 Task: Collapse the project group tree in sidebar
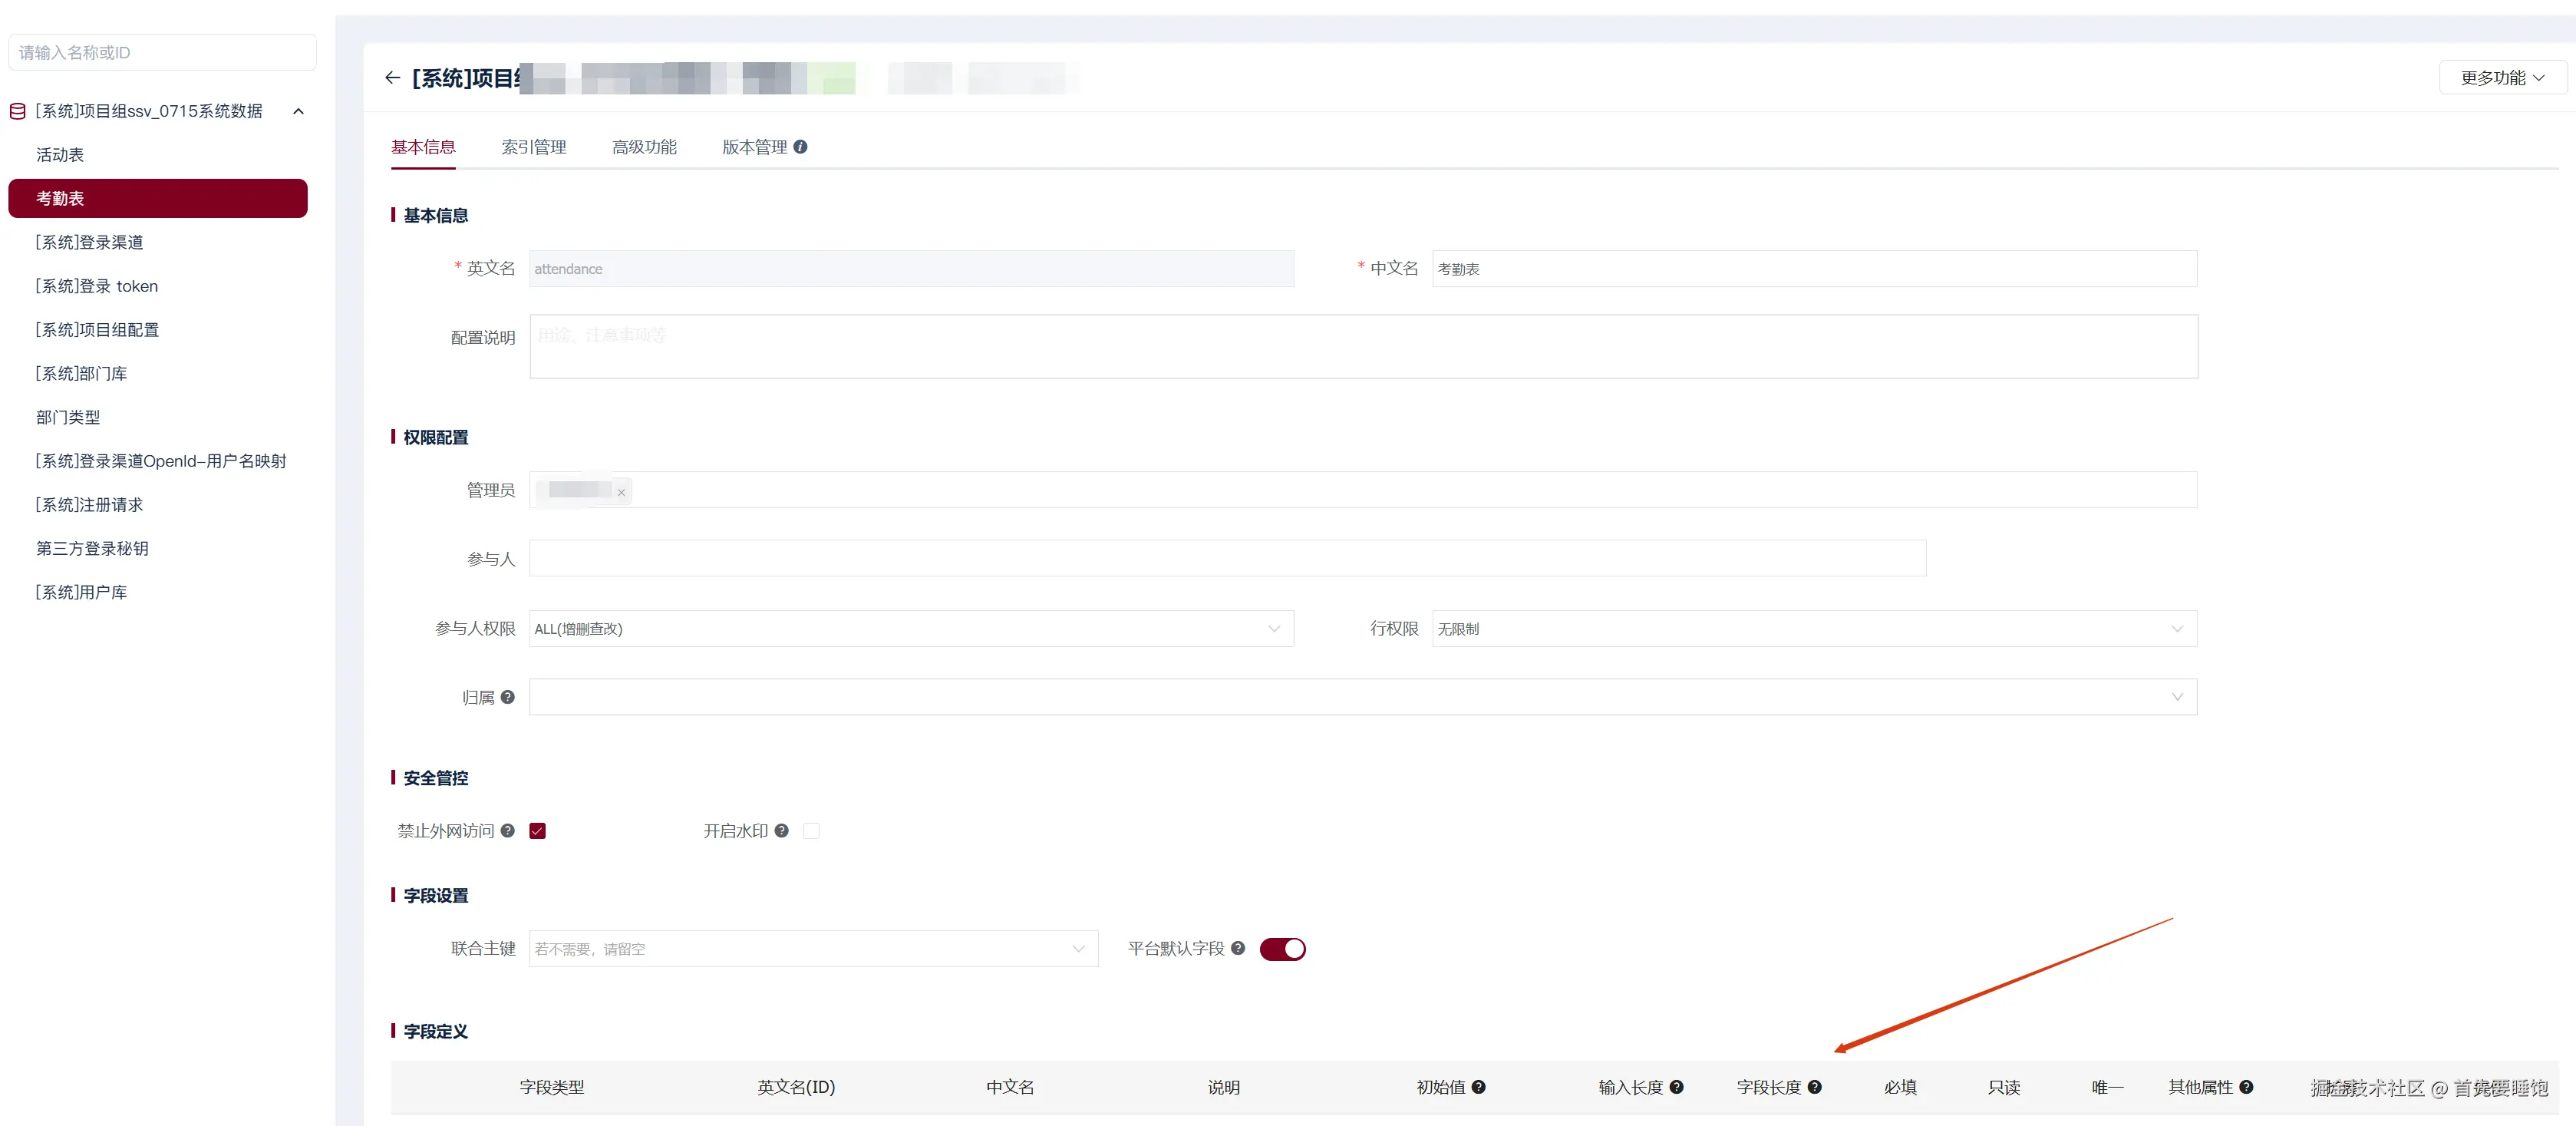298,111
